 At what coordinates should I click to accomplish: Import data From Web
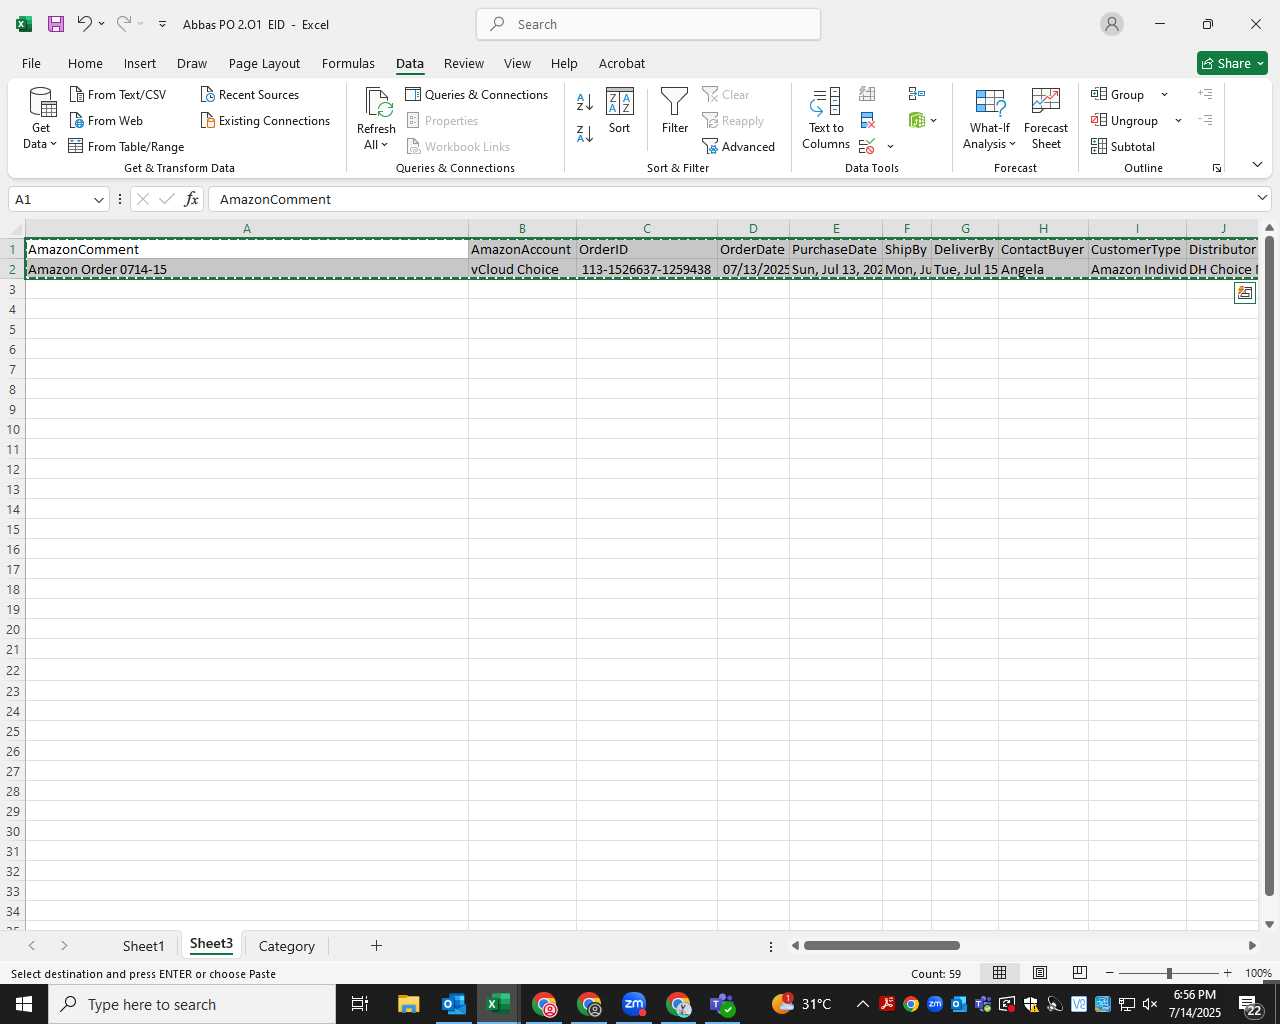tap(107, 120)
